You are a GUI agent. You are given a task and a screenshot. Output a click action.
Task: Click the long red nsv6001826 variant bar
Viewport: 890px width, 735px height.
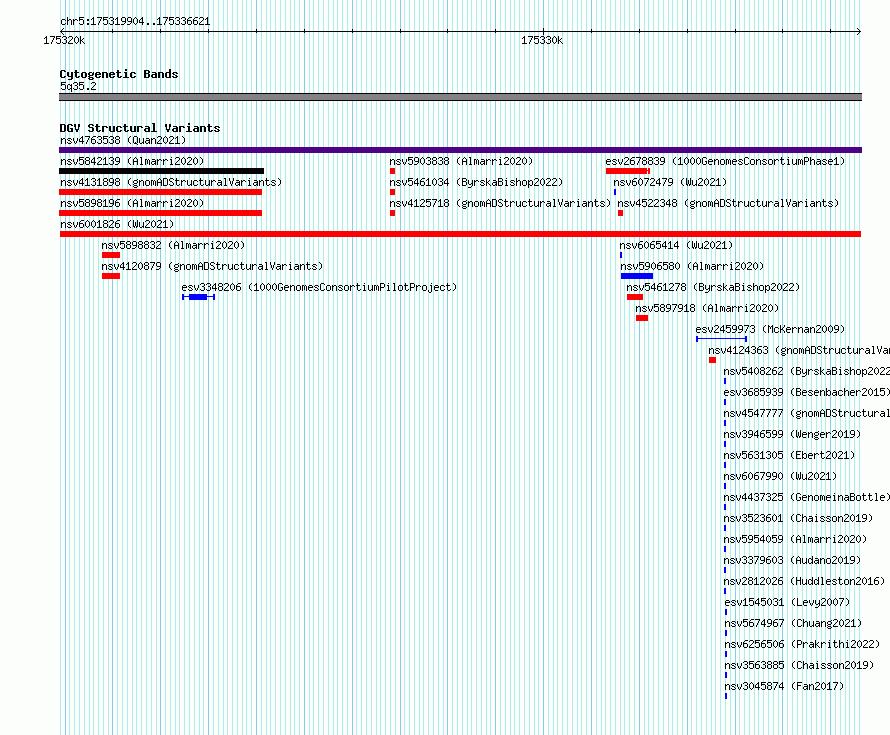pyautogui.click(x=460, y=234)
